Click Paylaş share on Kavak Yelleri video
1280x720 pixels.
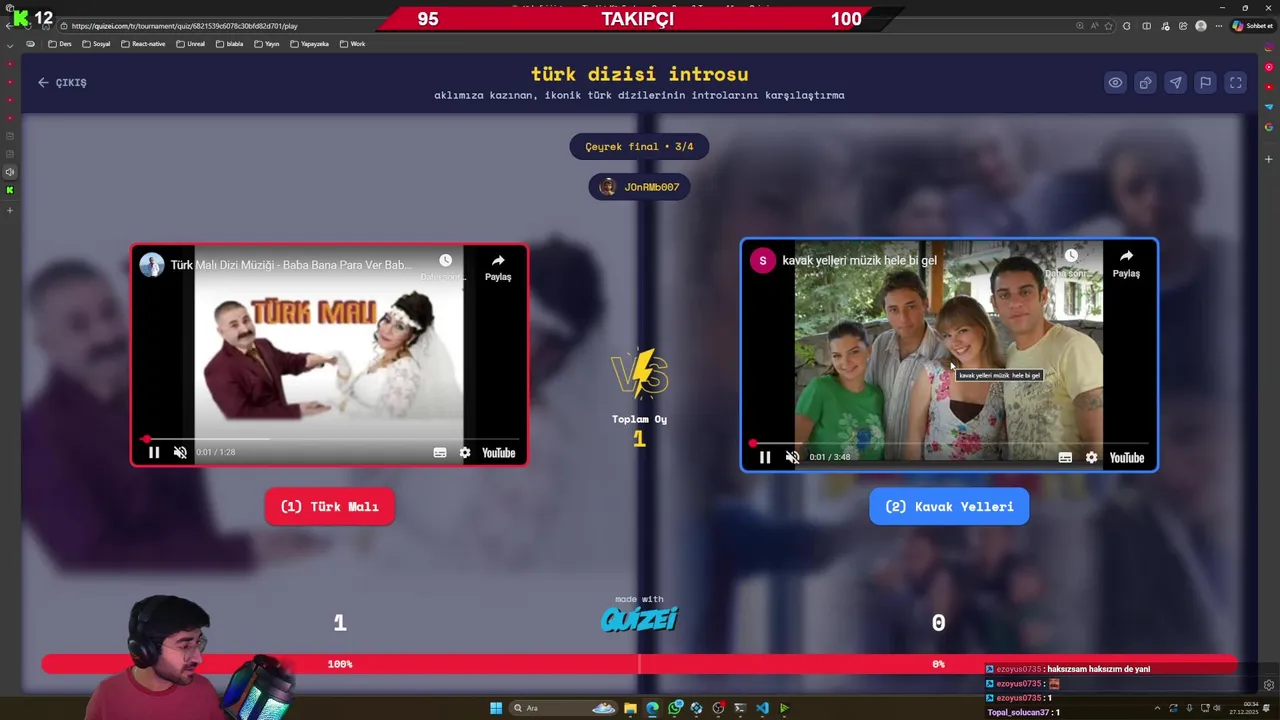[x=1126, y=264]
